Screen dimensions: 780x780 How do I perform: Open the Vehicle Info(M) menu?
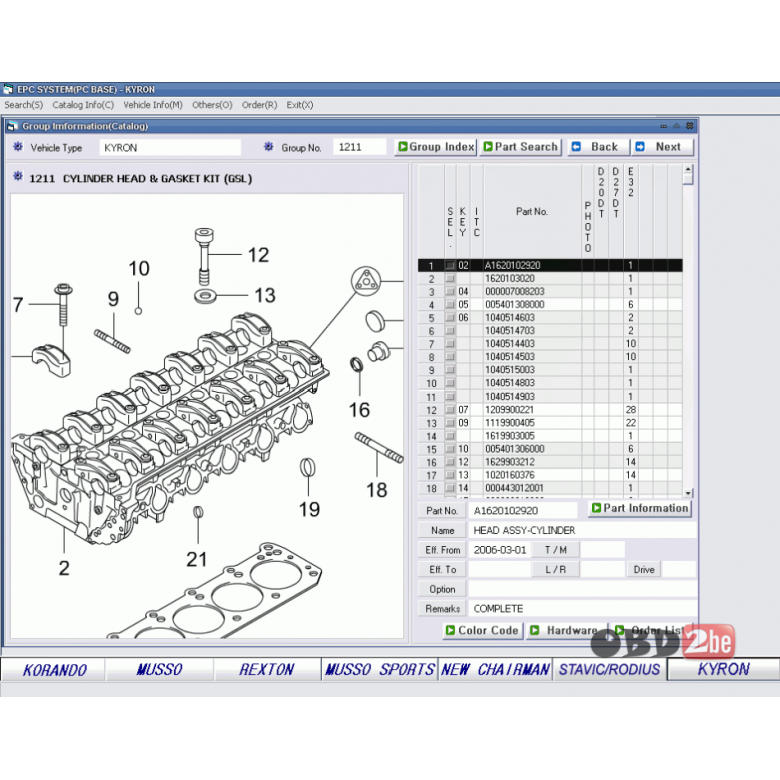[153, 105]
